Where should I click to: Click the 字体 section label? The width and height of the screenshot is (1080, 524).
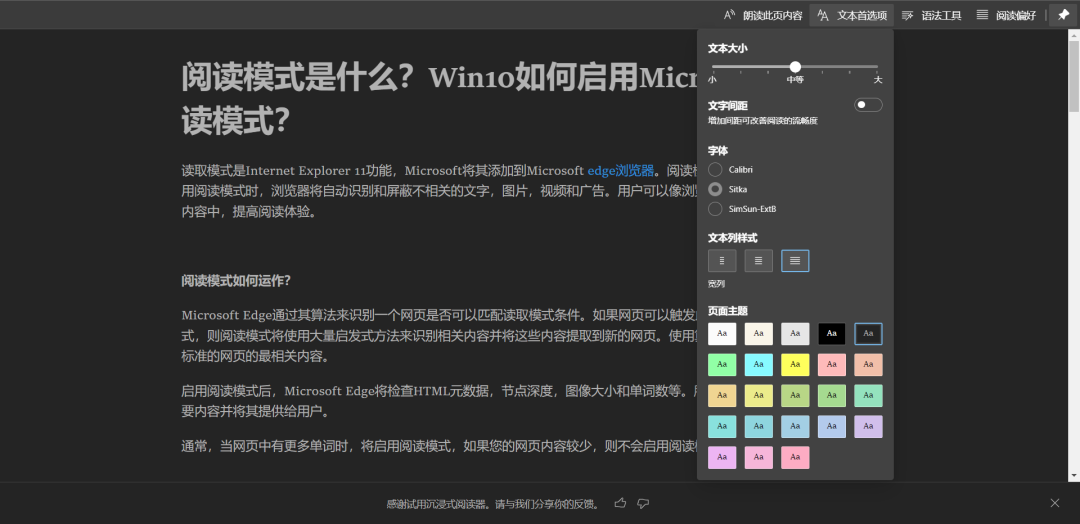[x=718, y=150]
